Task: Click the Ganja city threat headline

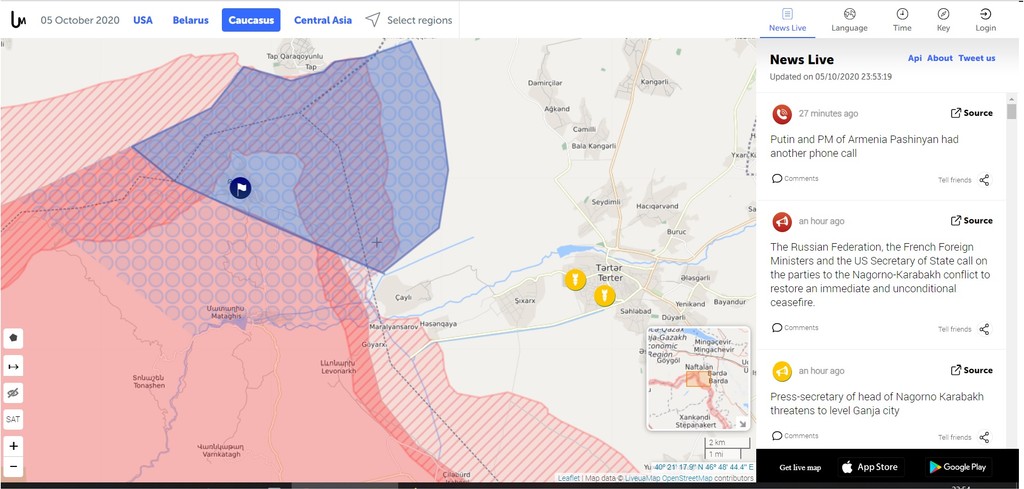Action: pos(876,403)
